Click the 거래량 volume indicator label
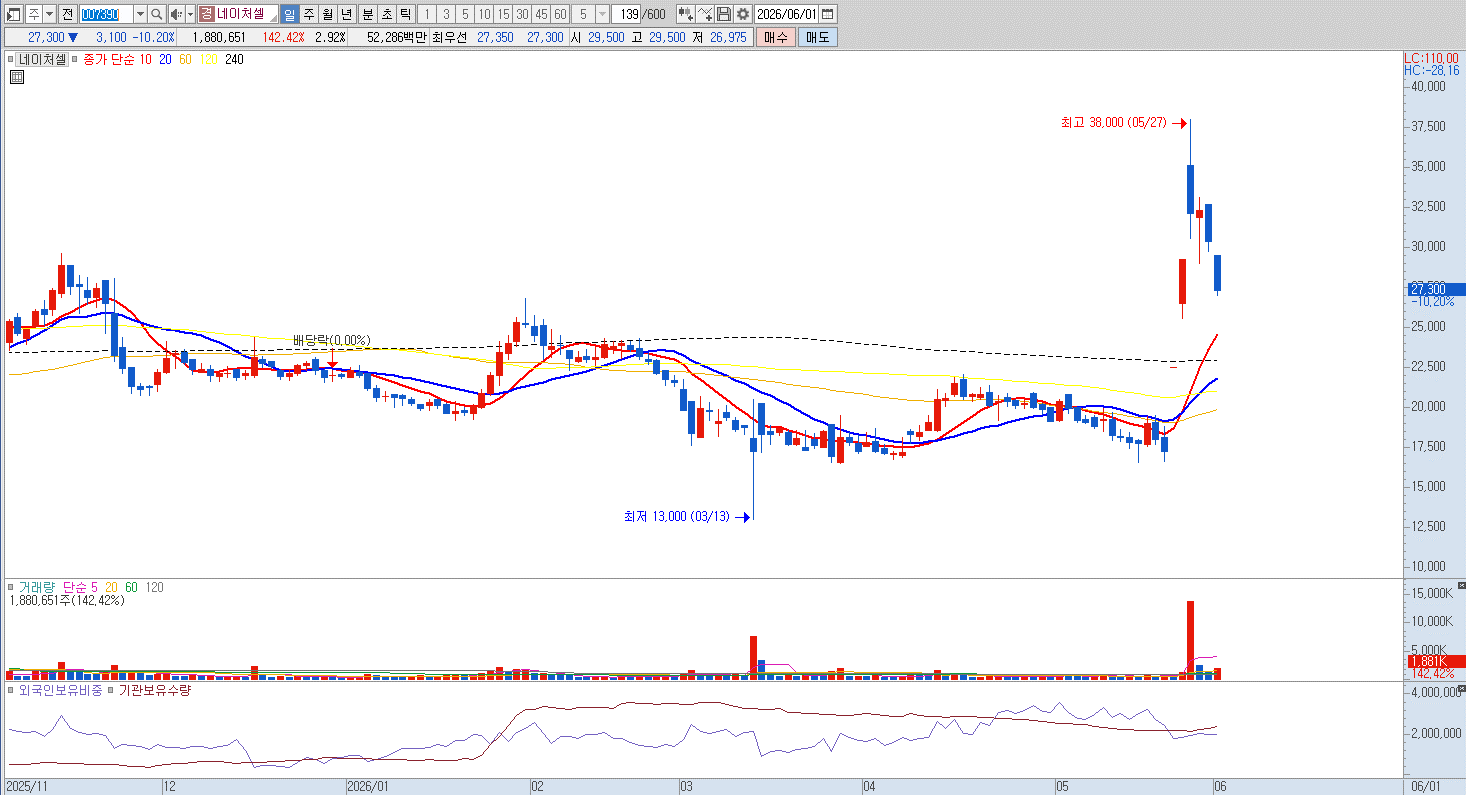Image resolution: width=1466 pixels, height=795 pixels. [37, 588]
